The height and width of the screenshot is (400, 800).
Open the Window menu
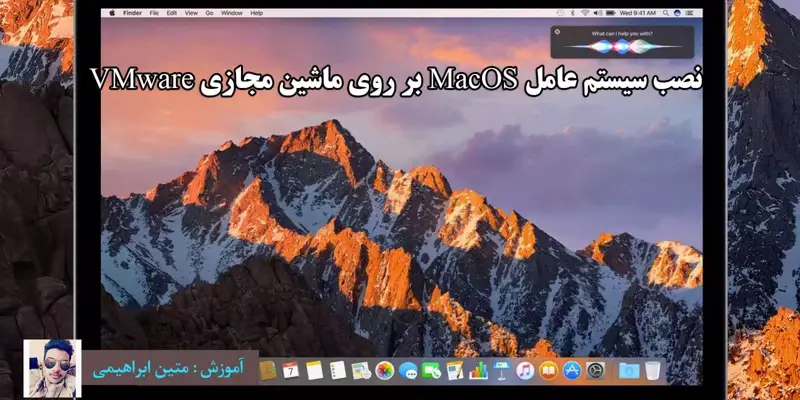pos(232,13)
